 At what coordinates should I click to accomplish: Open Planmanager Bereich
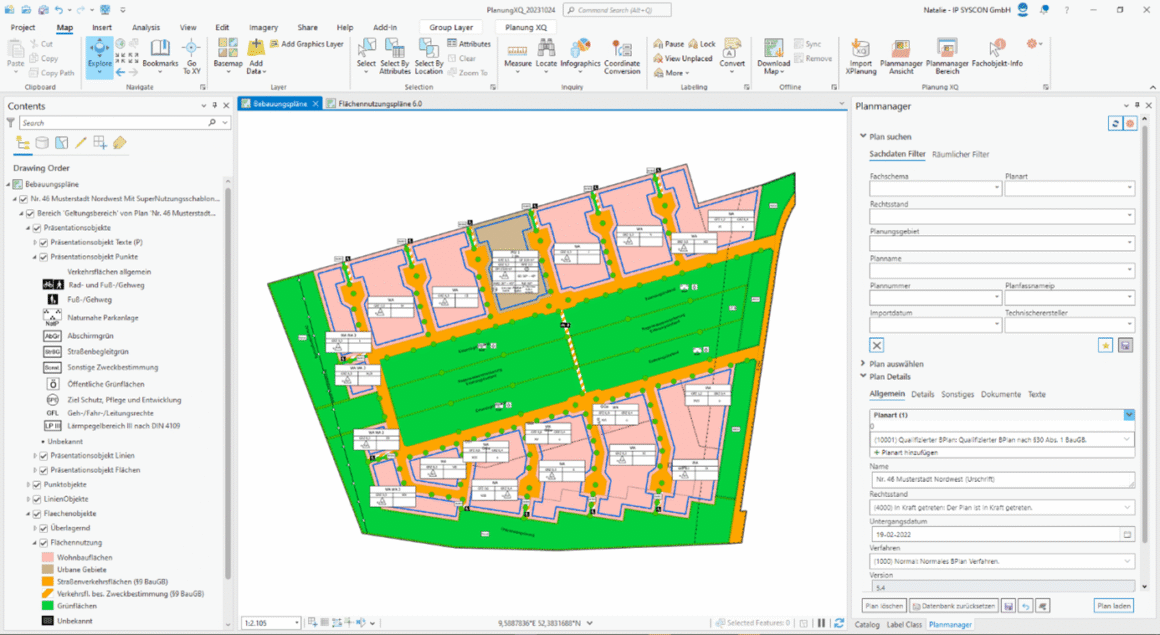(x=947, y=56)
